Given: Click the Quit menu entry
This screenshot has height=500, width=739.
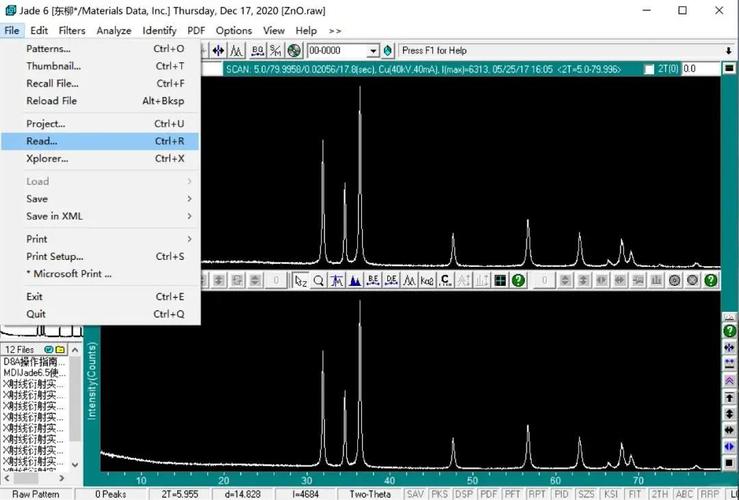Looking at the screenshot, I should coord(36,314).
